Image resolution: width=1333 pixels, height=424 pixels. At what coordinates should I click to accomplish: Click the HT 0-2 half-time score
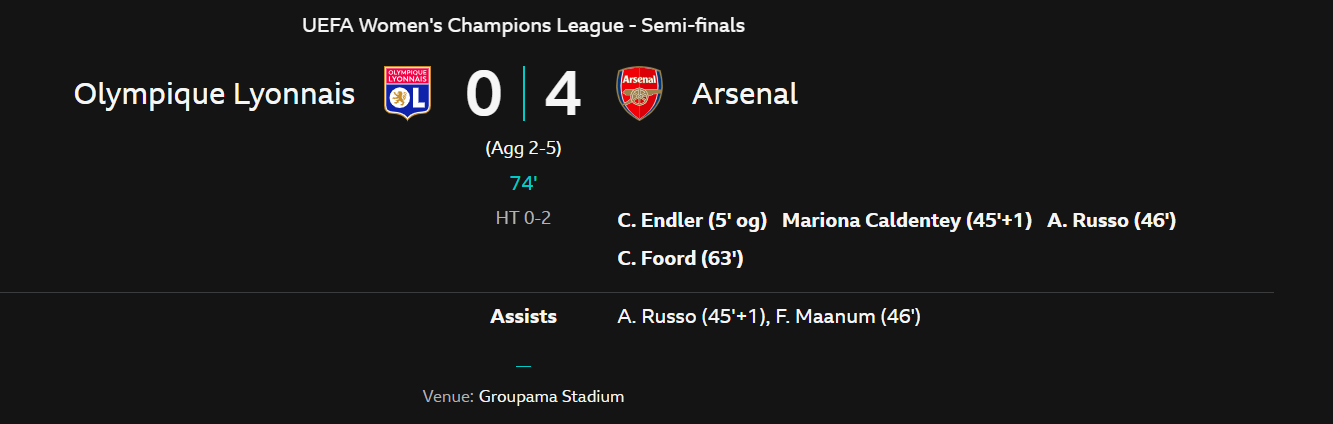(523, 217)
